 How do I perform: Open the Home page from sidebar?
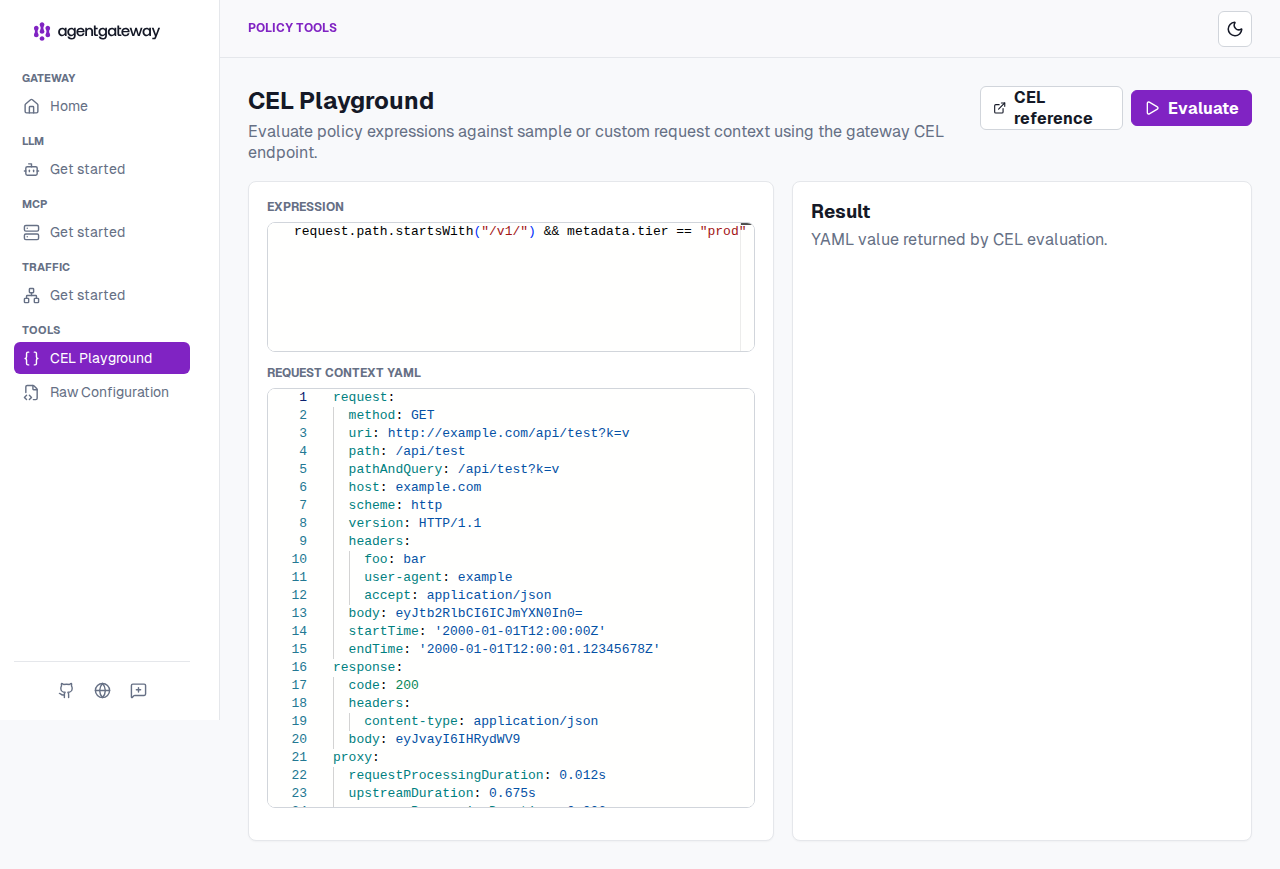[102, 106]
